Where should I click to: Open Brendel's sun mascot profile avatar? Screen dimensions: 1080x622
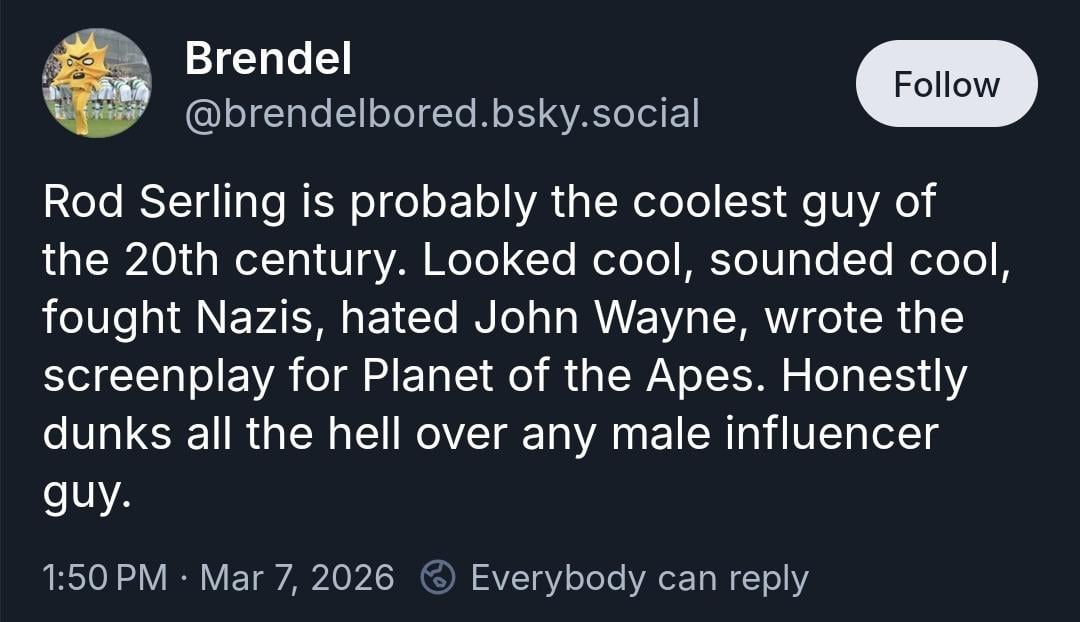pyautogui.click(x=96, y=83)
